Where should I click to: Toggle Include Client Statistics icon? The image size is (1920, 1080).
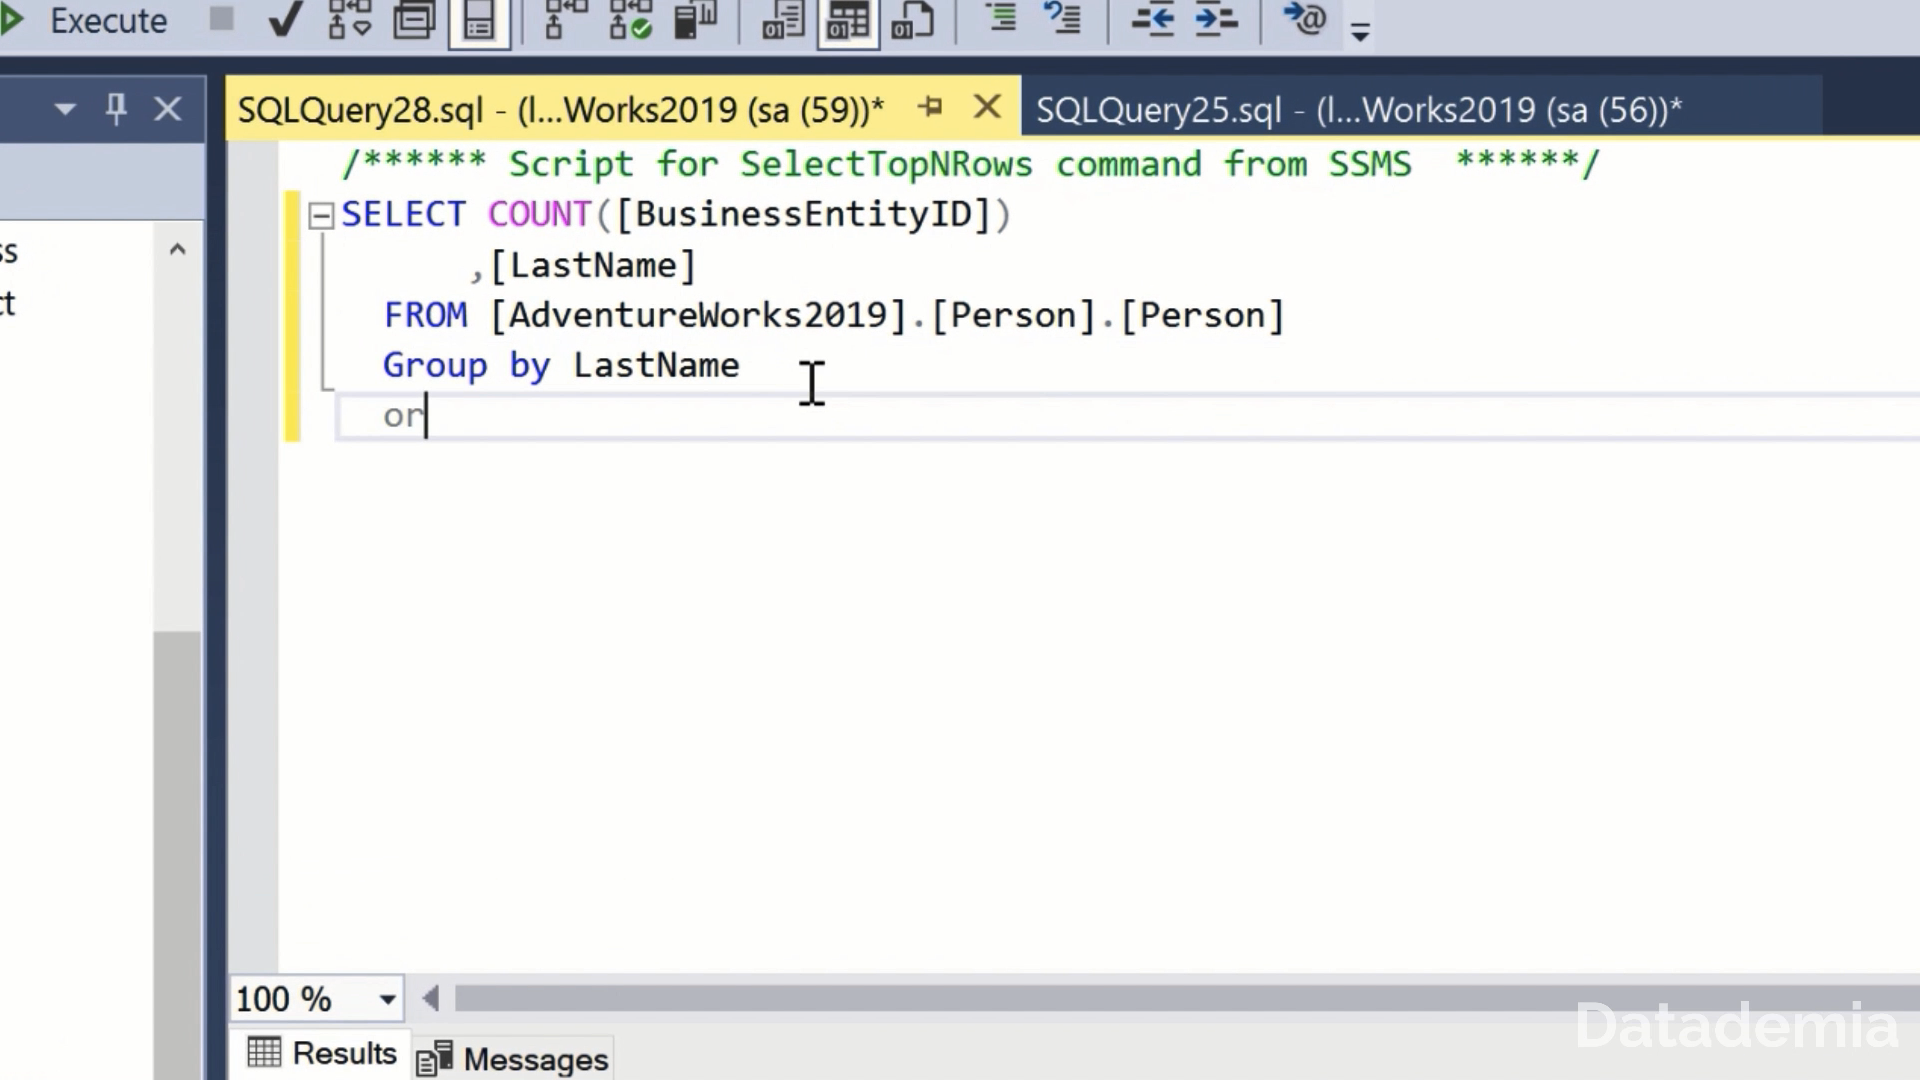click(695, 20)
